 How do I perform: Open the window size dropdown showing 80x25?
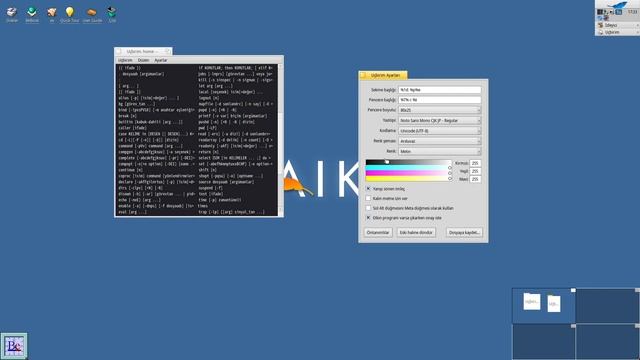[x=440, y=110]
